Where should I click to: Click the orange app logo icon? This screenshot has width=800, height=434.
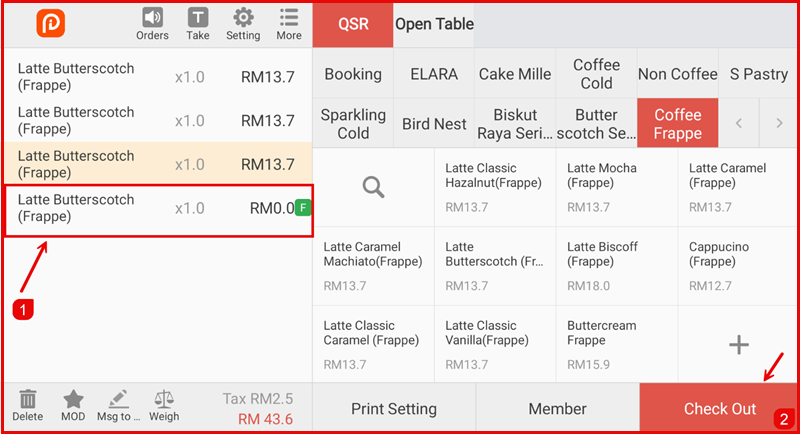(51, 24)
